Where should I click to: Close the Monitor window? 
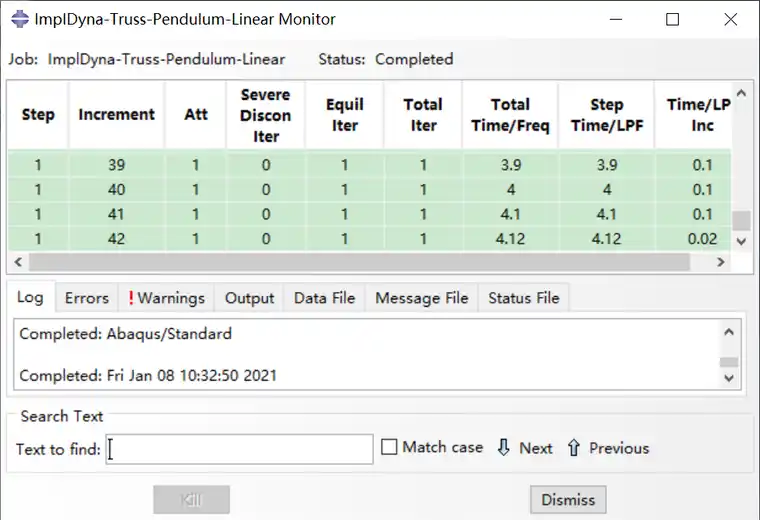730,19
